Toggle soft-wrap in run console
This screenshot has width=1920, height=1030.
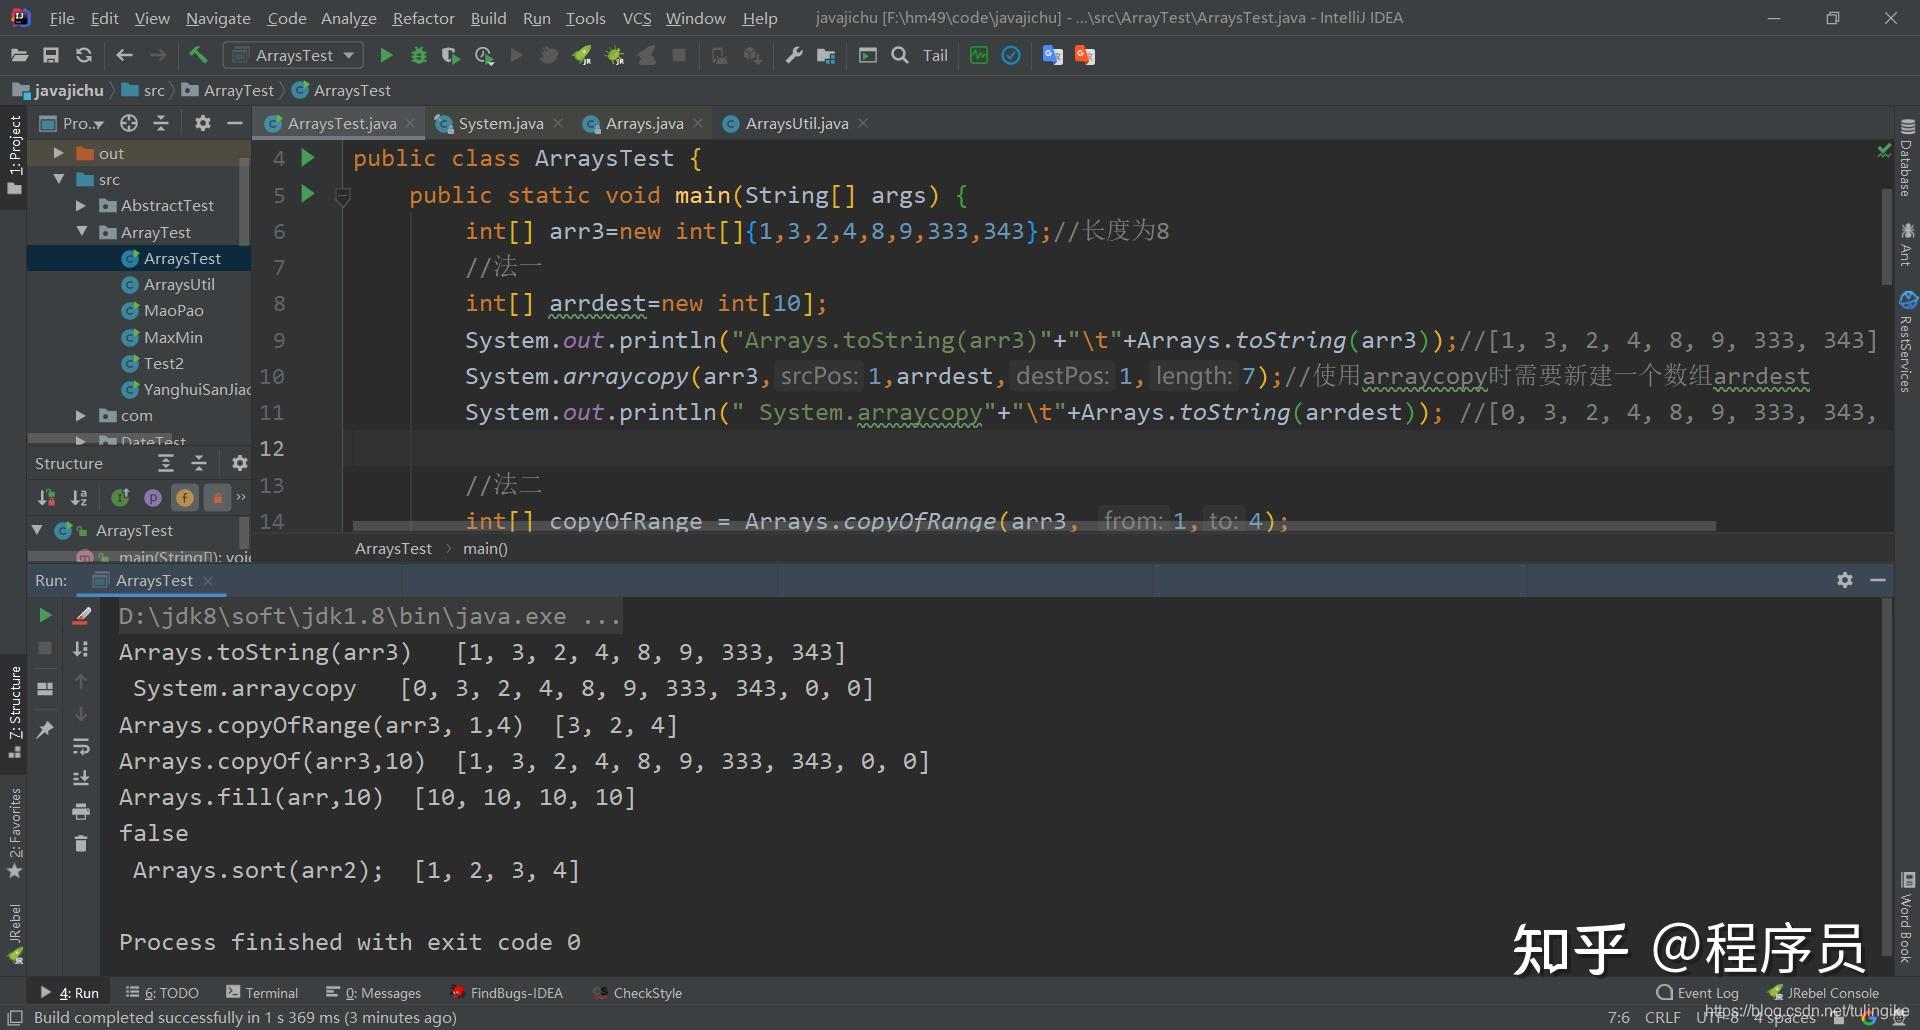[x=81, y=746]
